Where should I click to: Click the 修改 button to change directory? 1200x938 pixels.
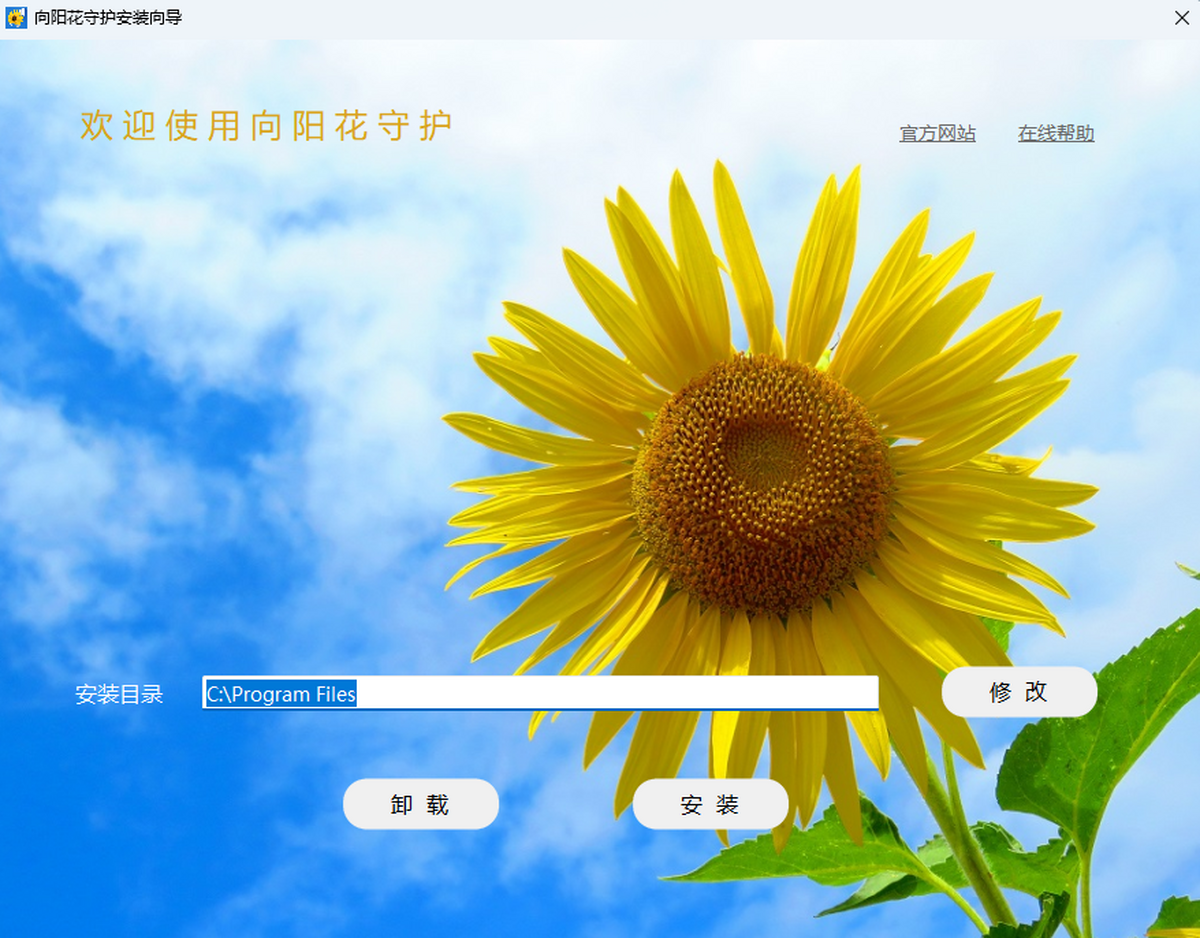pos(1019,692)
